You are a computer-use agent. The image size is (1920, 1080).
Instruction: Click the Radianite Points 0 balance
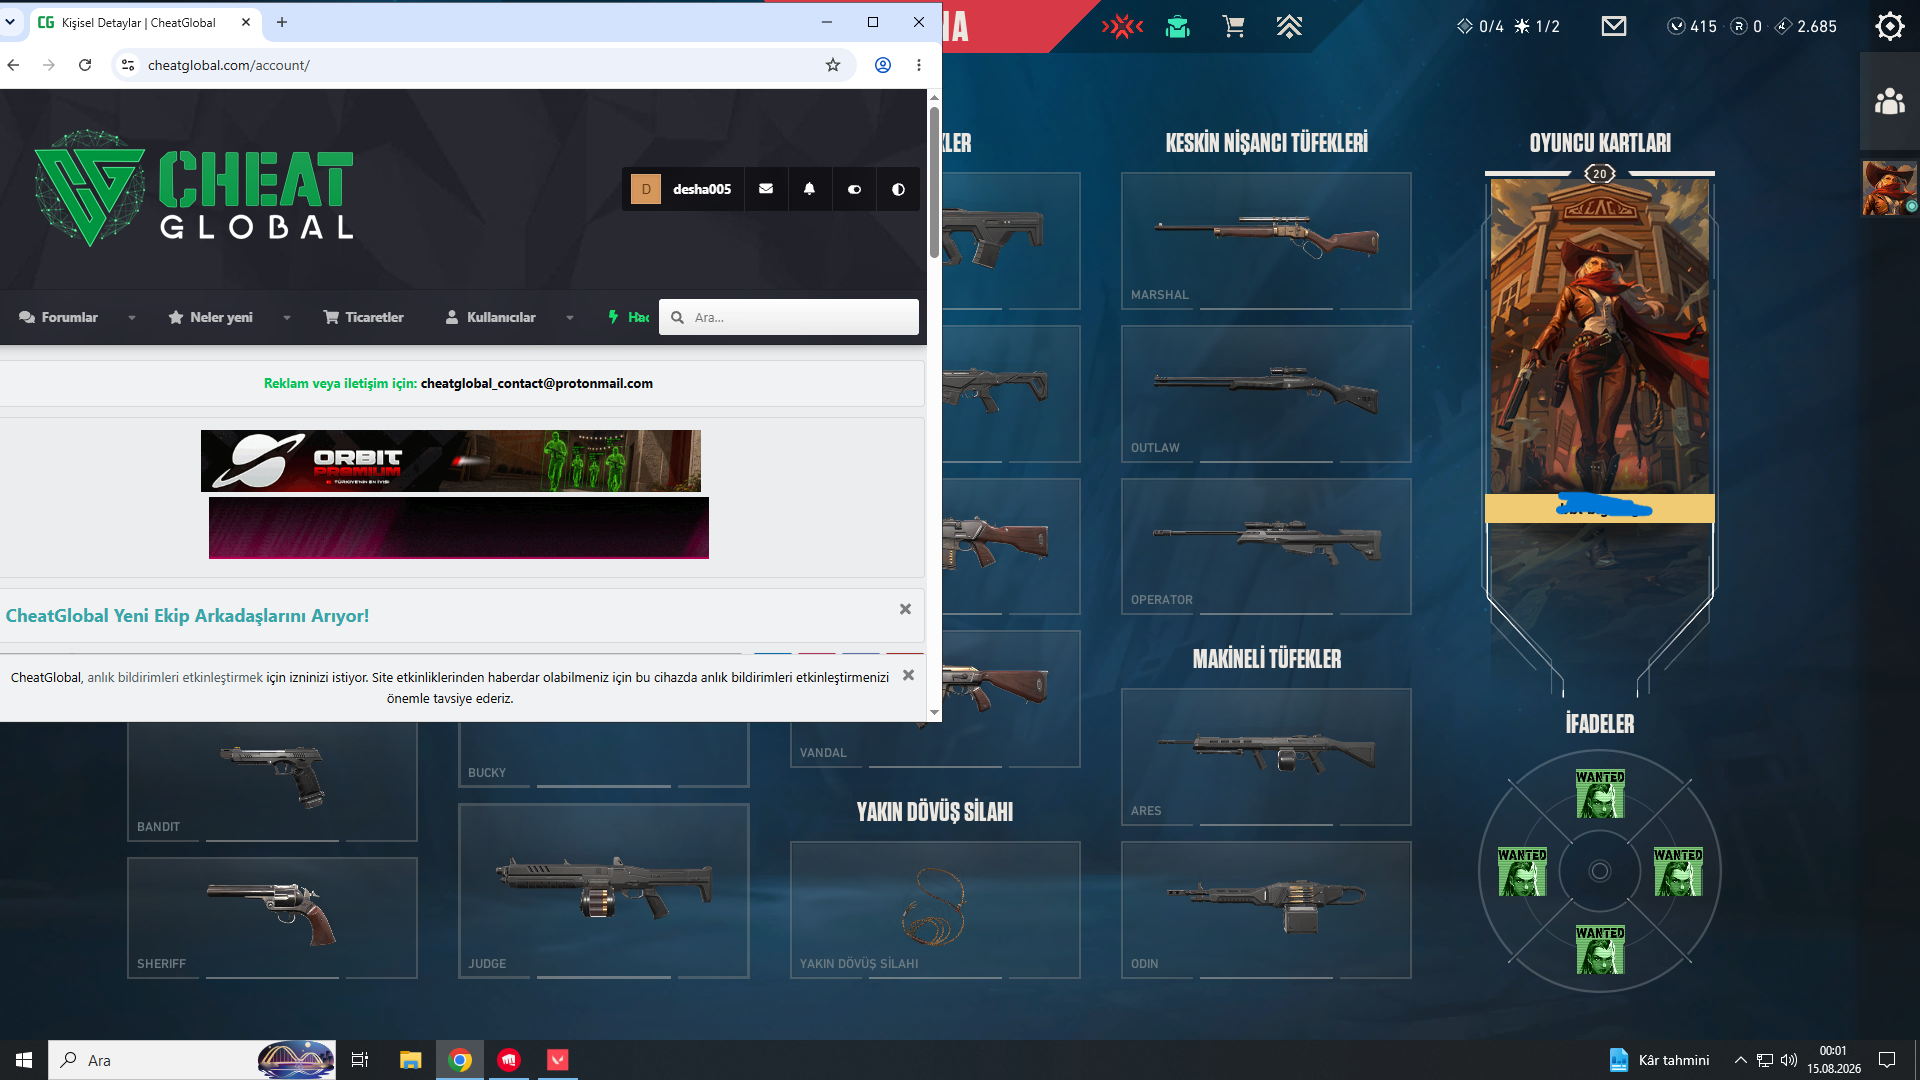pos(1747,27)
